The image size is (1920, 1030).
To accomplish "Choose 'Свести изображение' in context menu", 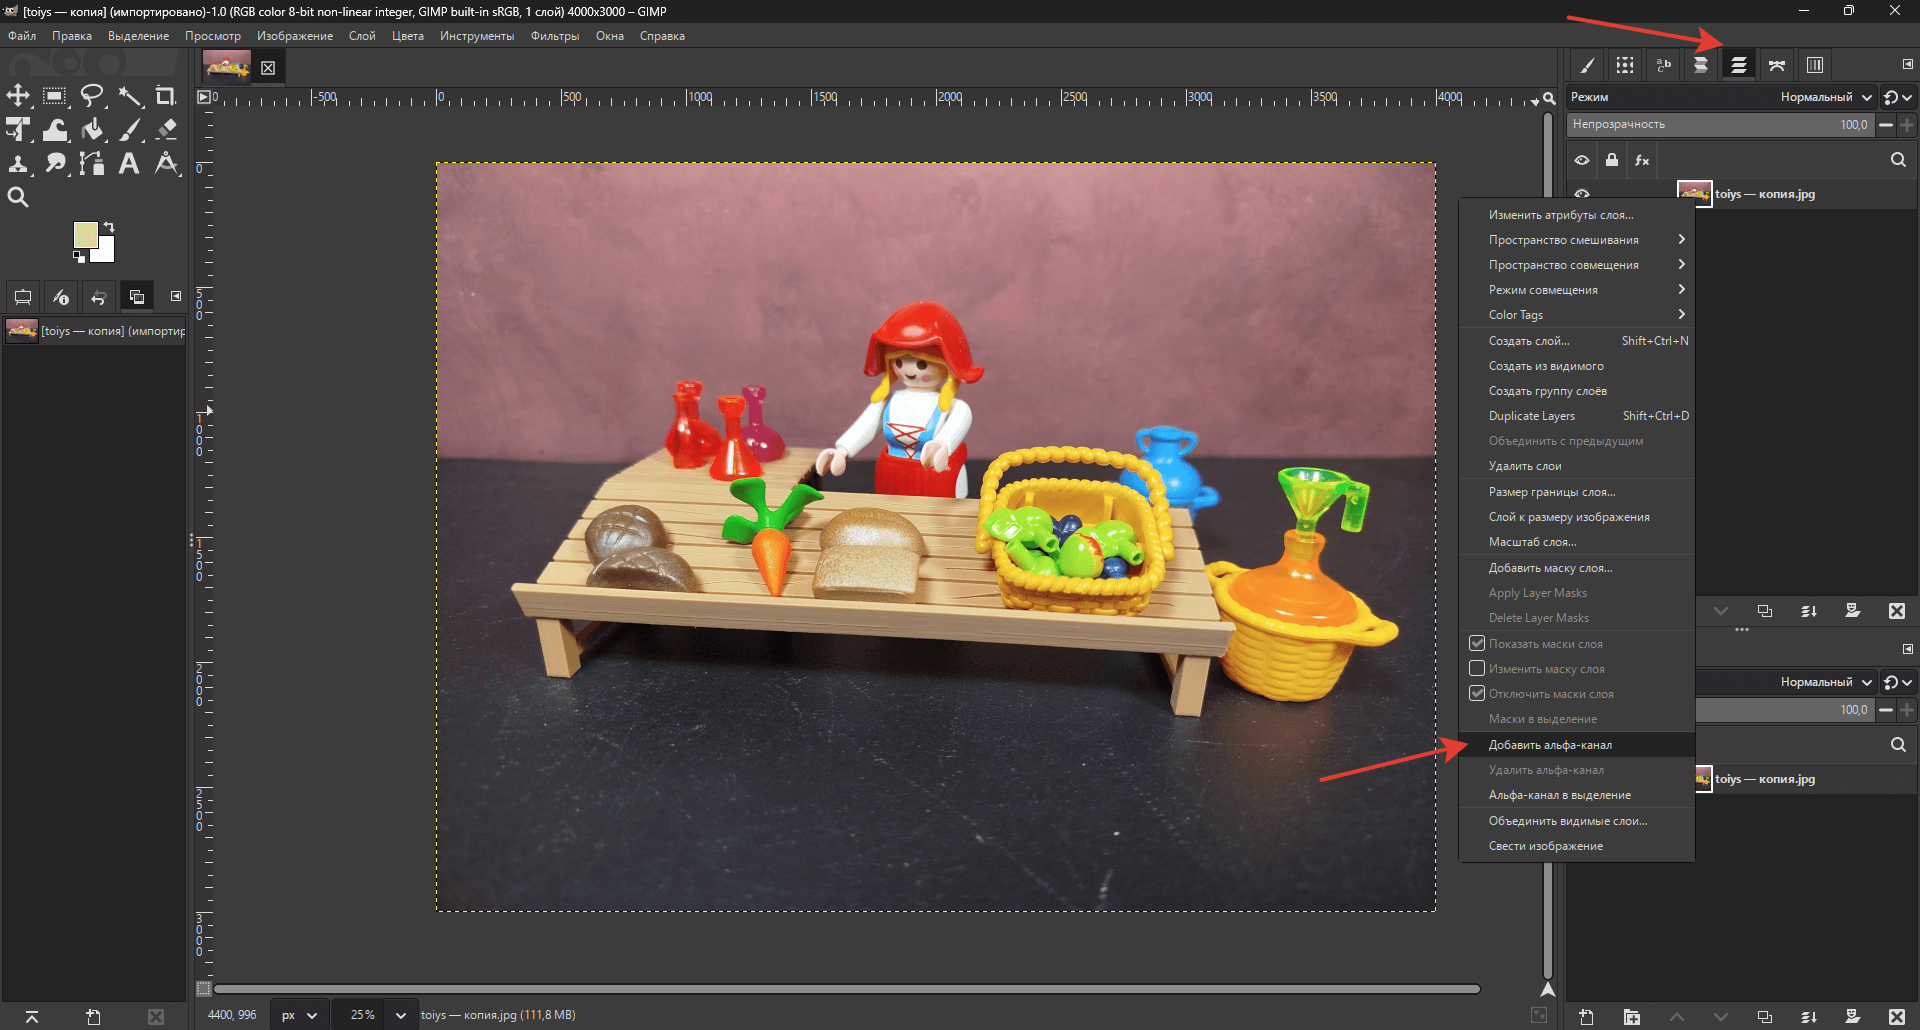I will [x=1577, y=846].
